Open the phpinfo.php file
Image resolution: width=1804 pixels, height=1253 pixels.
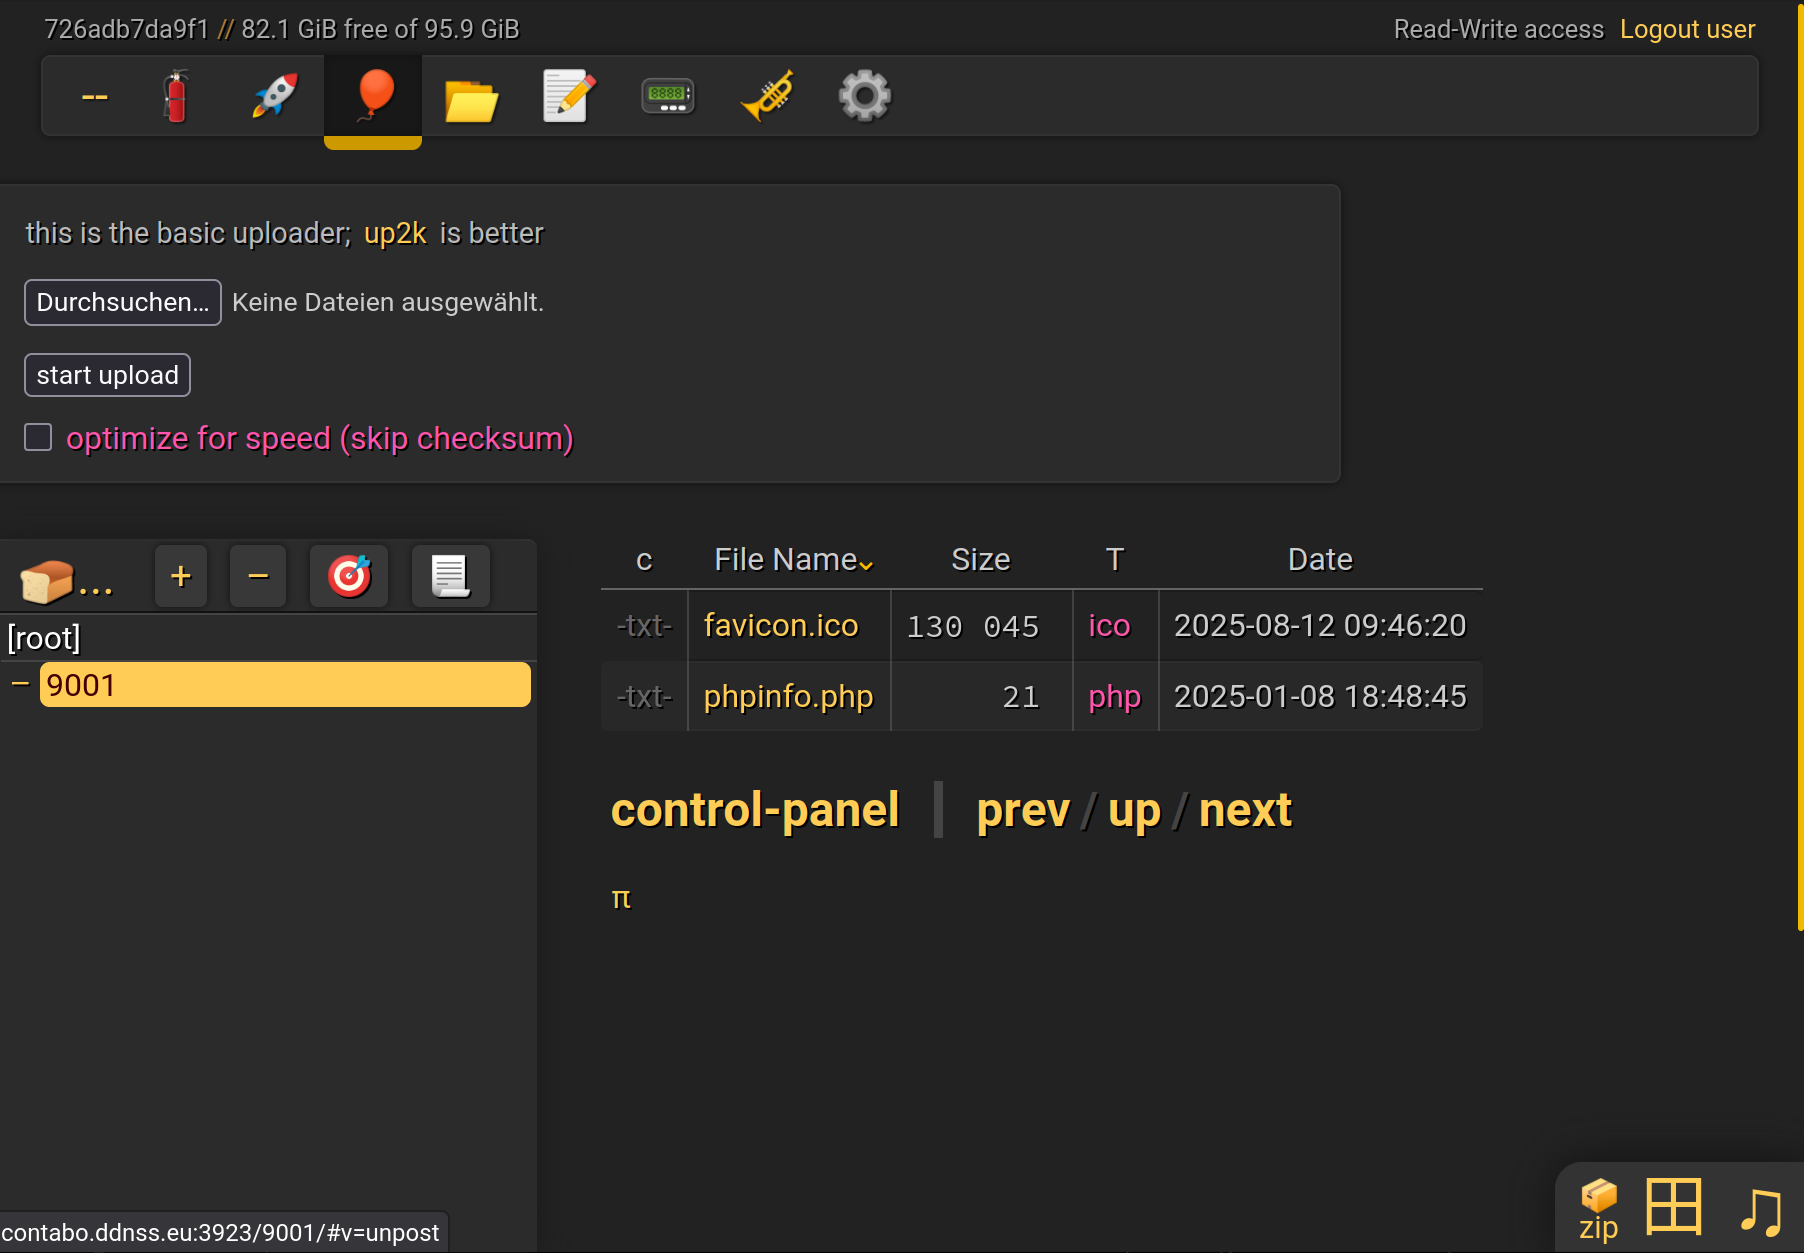click(788, 697)
